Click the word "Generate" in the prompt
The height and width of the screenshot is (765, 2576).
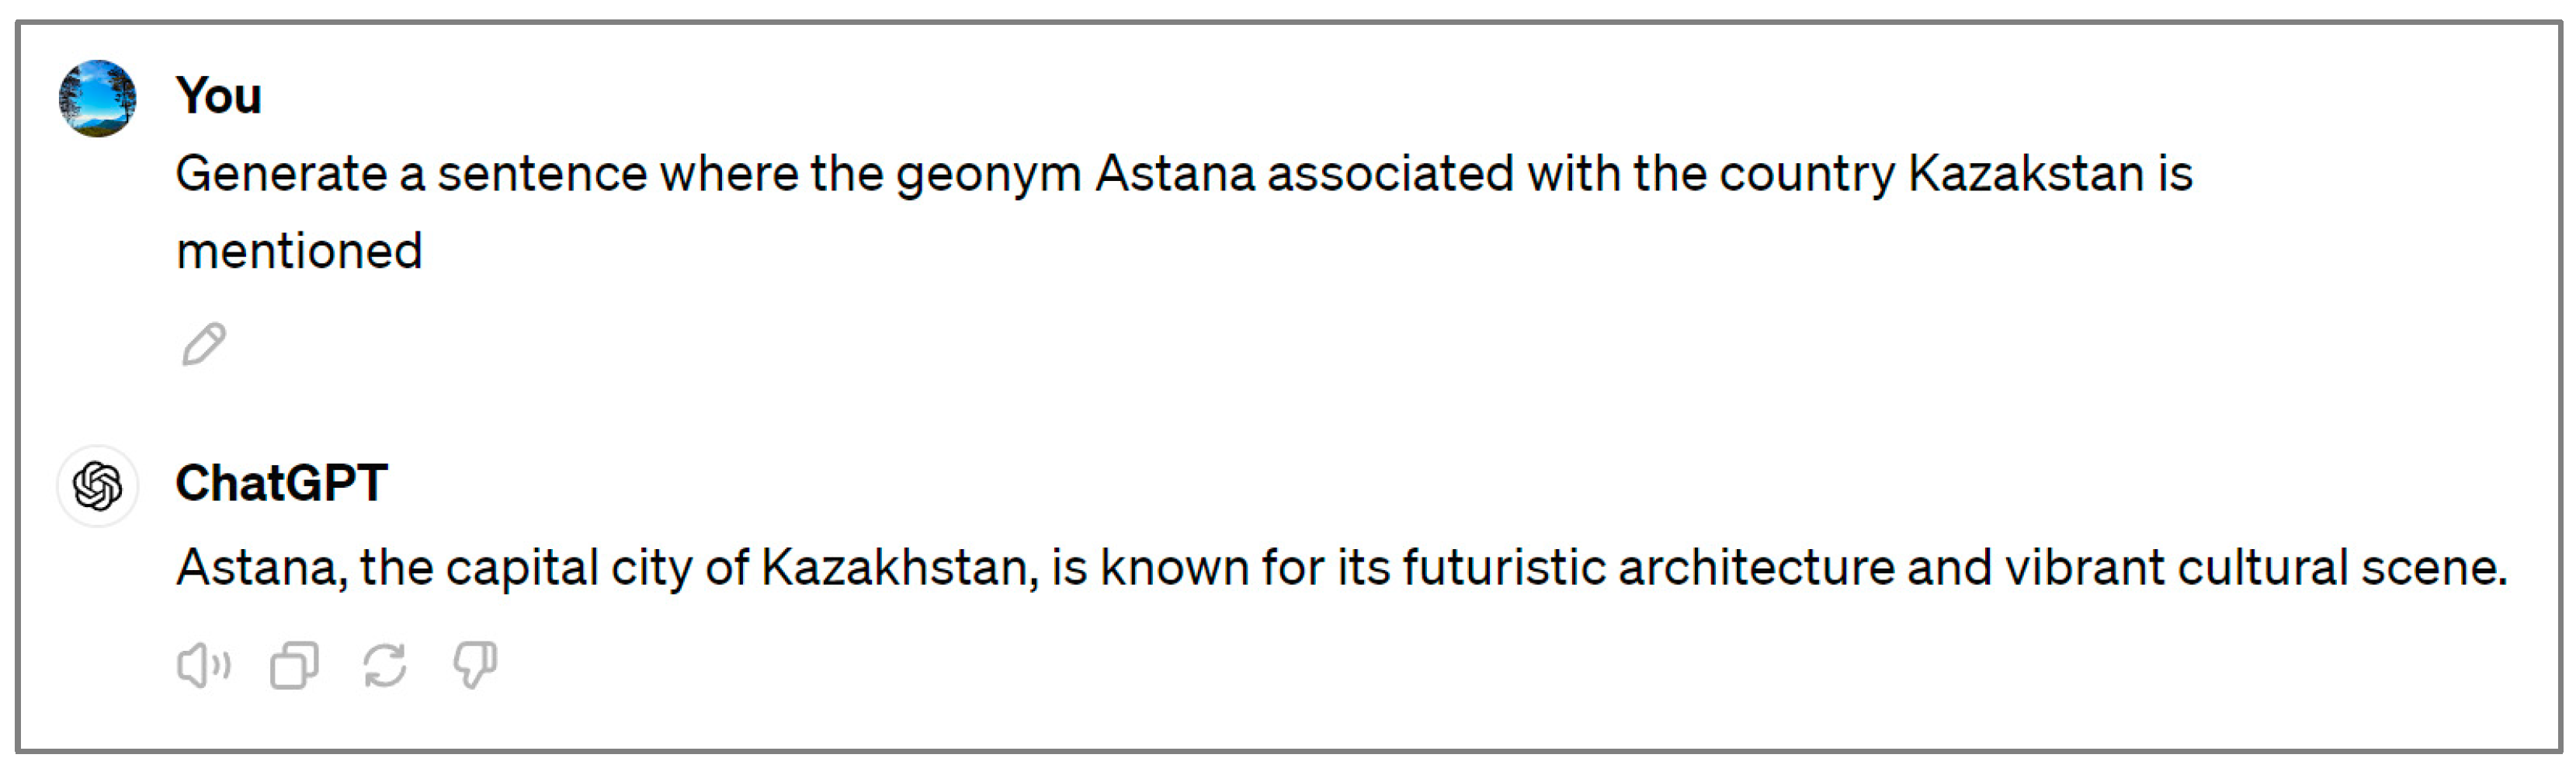tap(281, 174)
